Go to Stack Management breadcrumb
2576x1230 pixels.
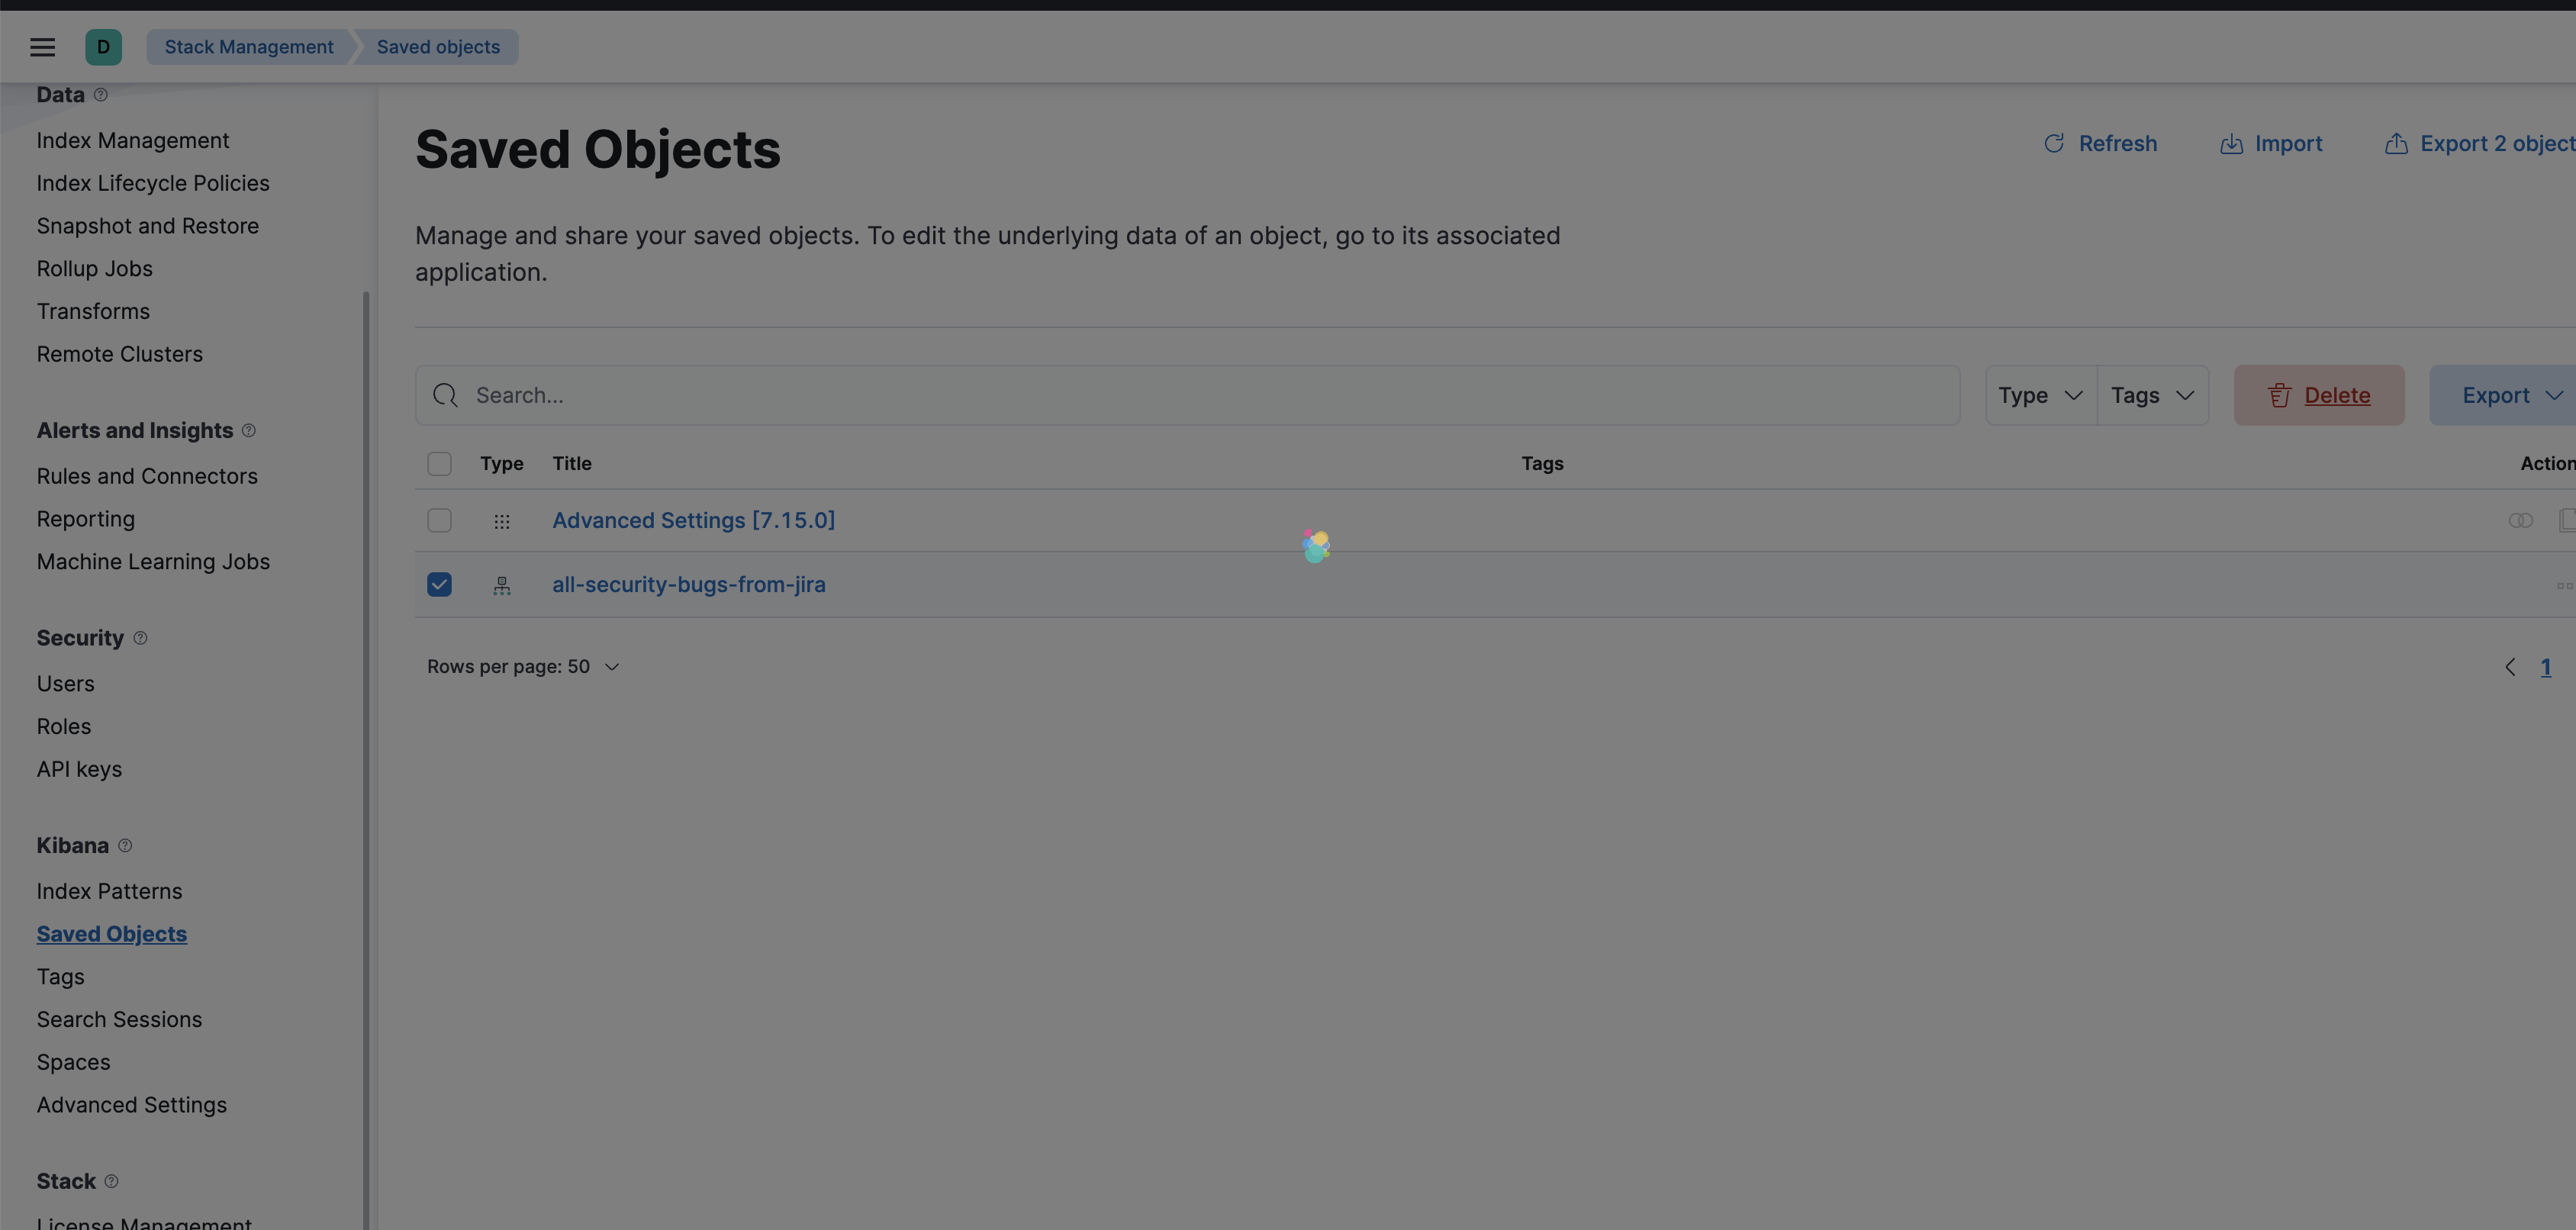(x=249, y=47)
